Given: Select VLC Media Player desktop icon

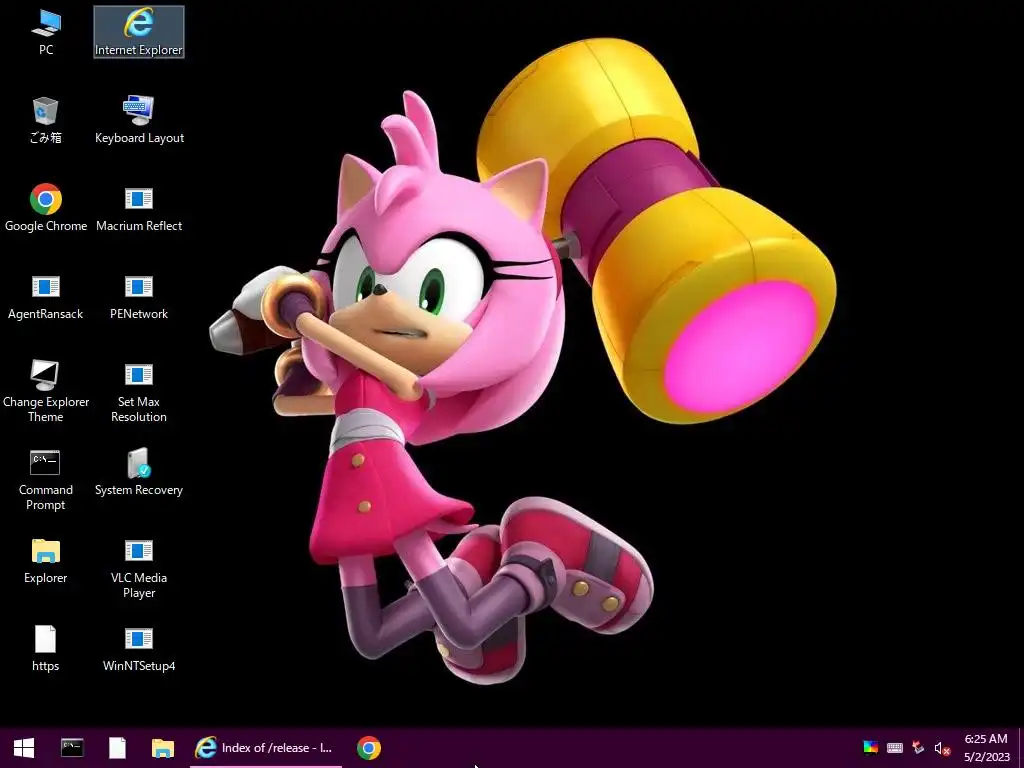Looking at the screenshot, I should [x=139, y=568].
